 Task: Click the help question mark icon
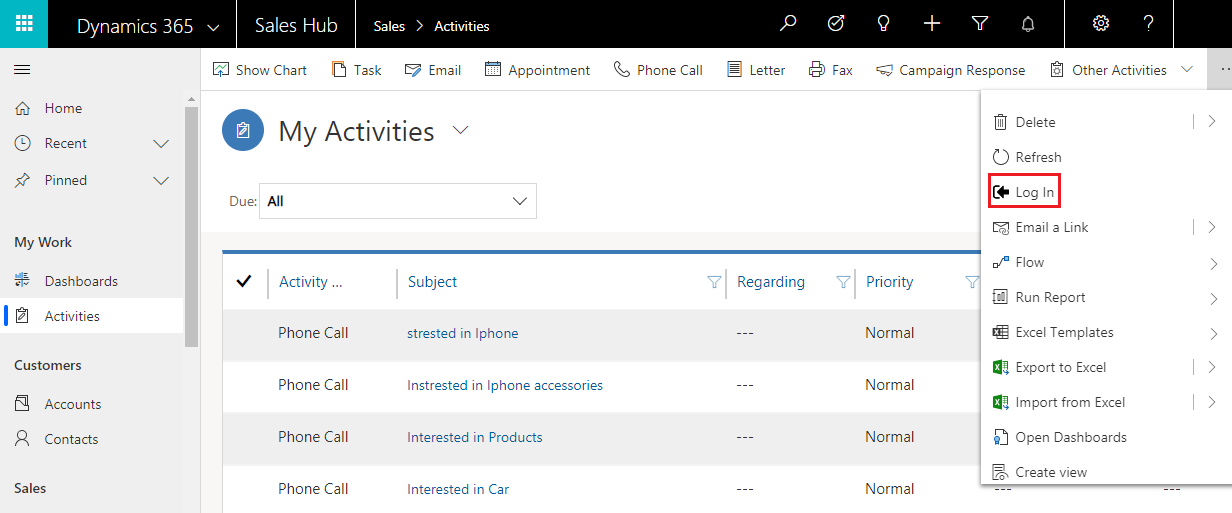click(x=1149, y=24)
